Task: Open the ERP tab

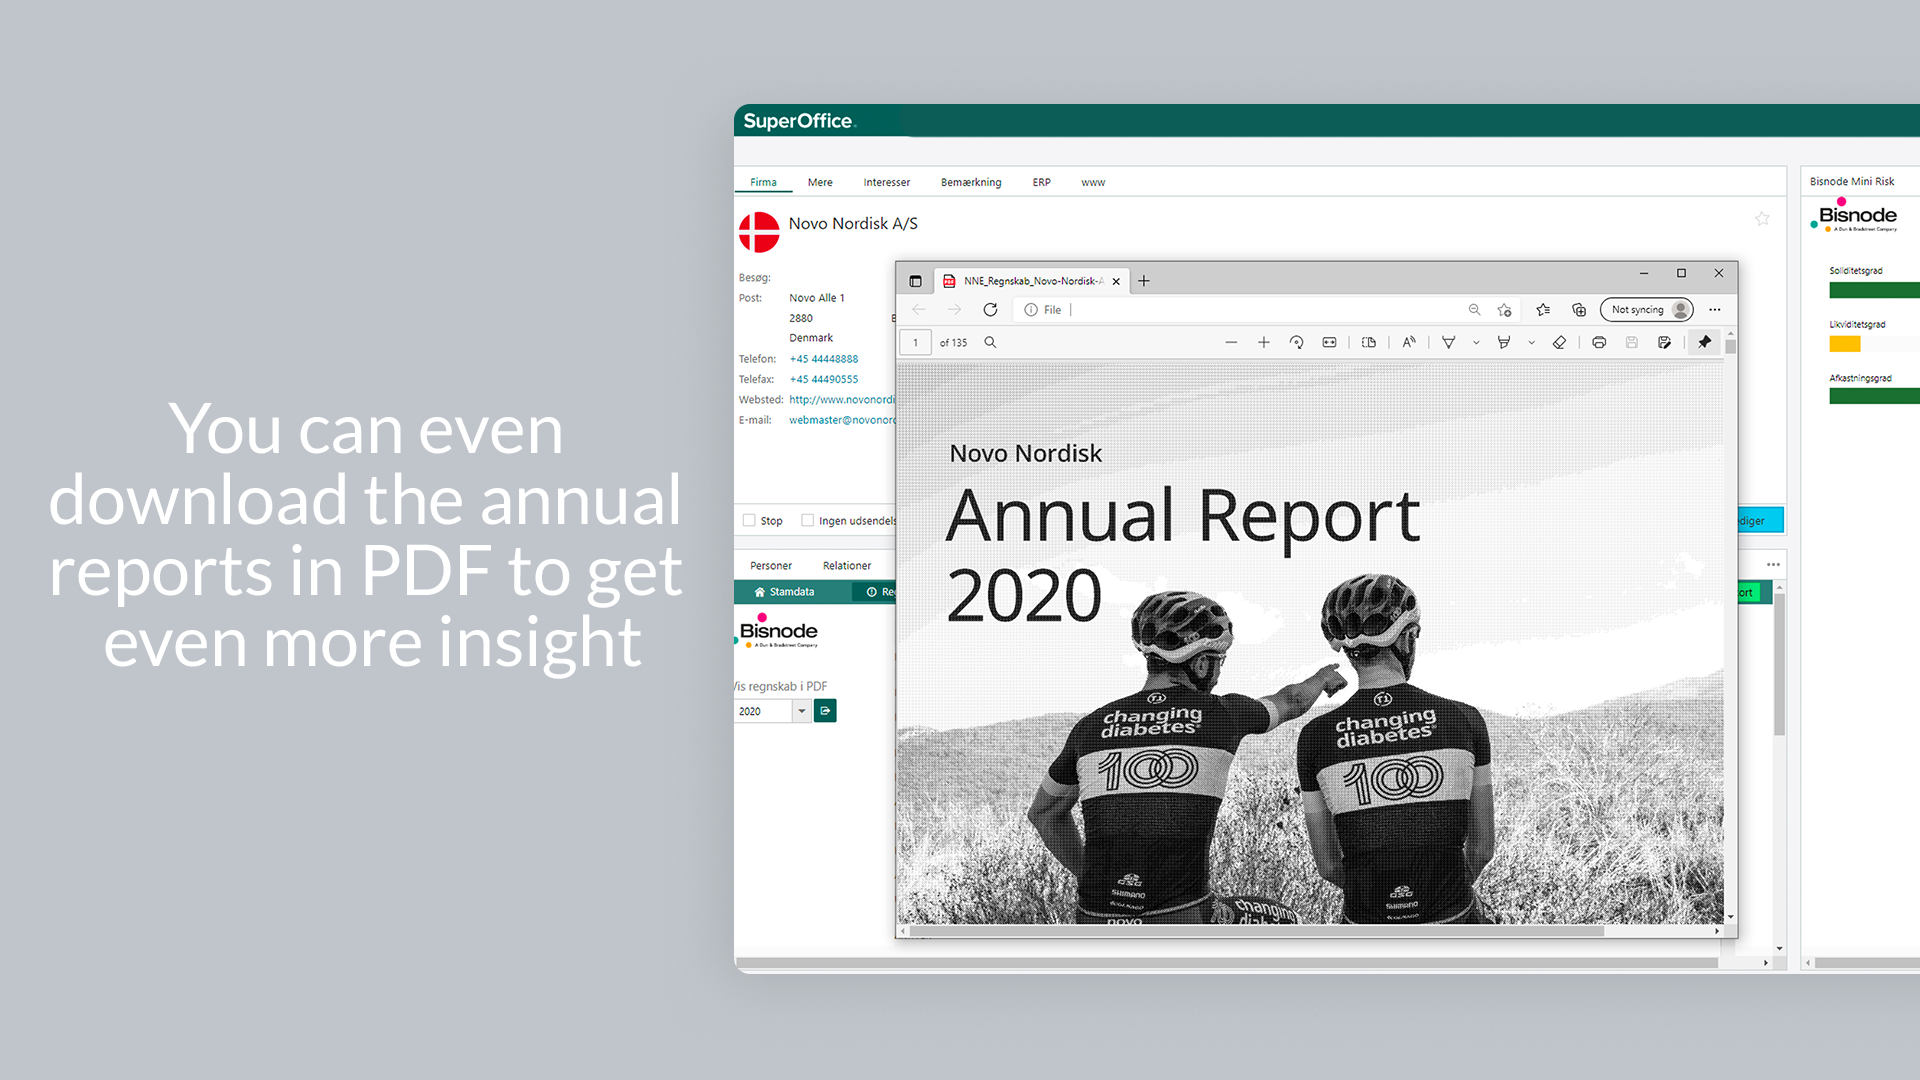Action: point(1041,182)
